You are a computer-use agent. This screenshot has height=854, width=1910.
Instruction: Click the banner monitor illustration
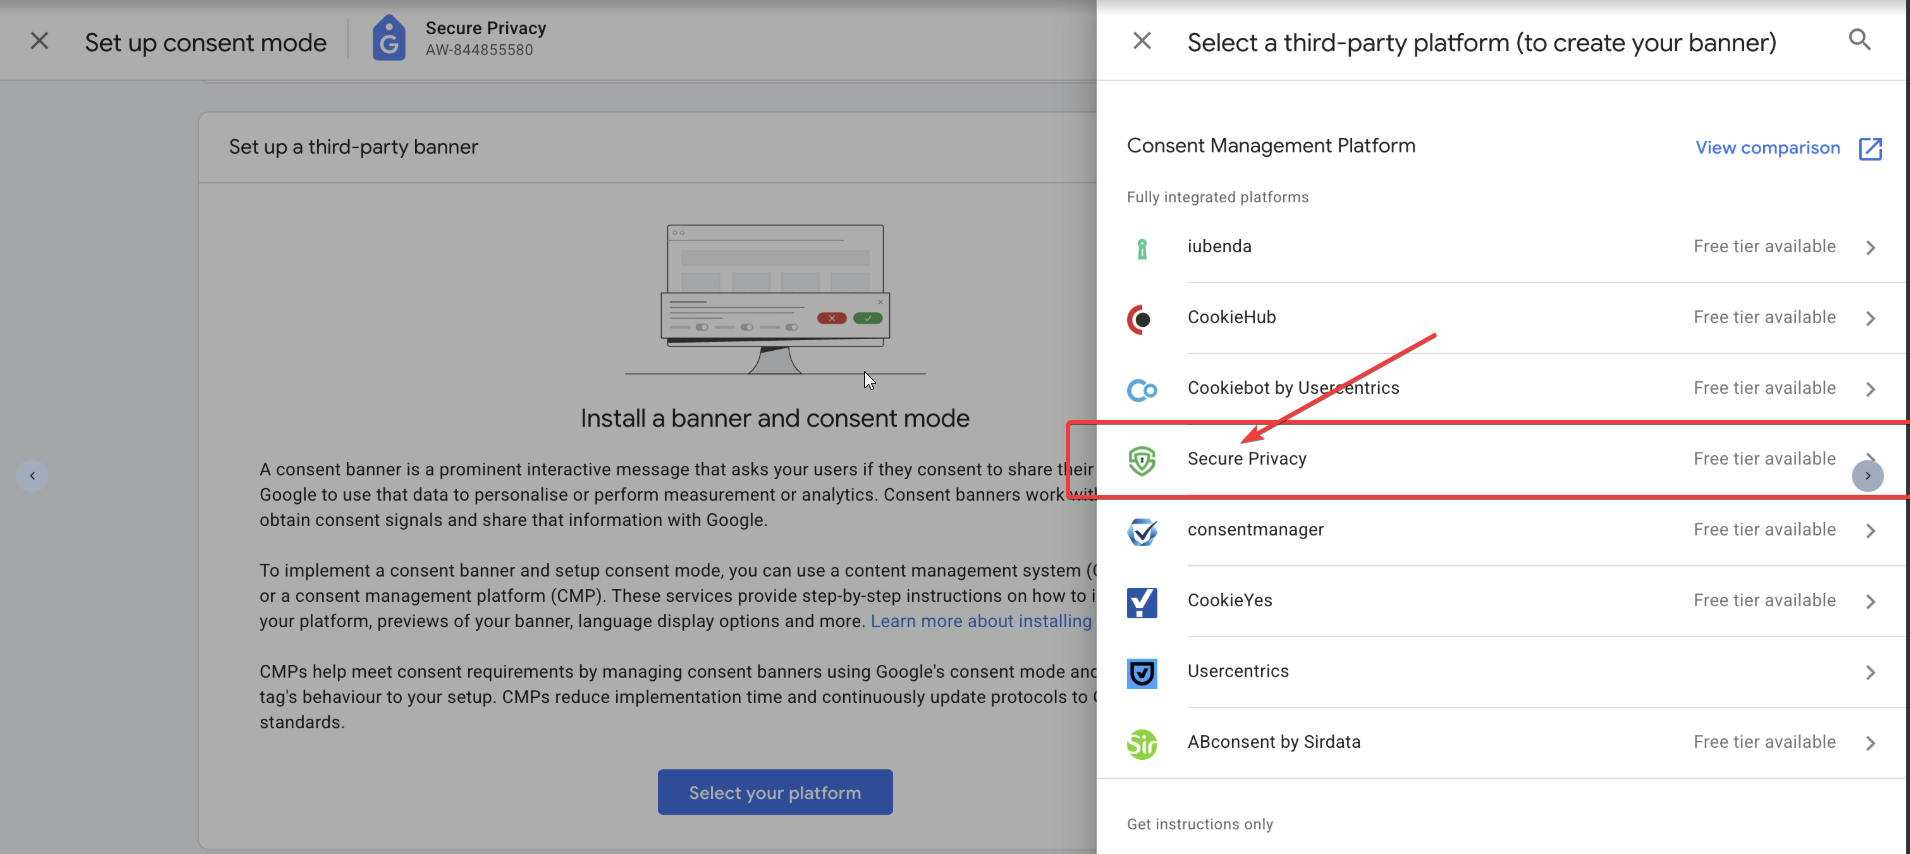pos(775,300)
